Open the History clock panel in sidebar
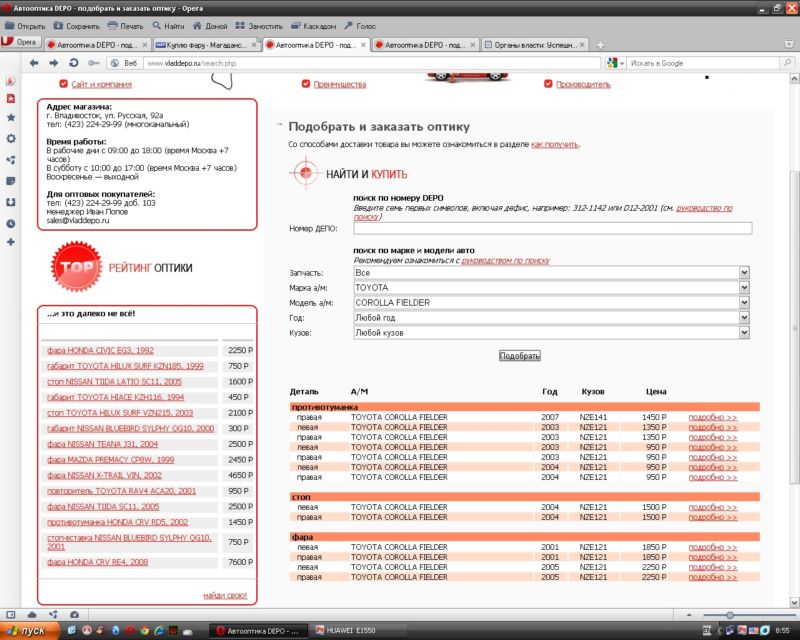The image size is (800, 640). (11, 224)
